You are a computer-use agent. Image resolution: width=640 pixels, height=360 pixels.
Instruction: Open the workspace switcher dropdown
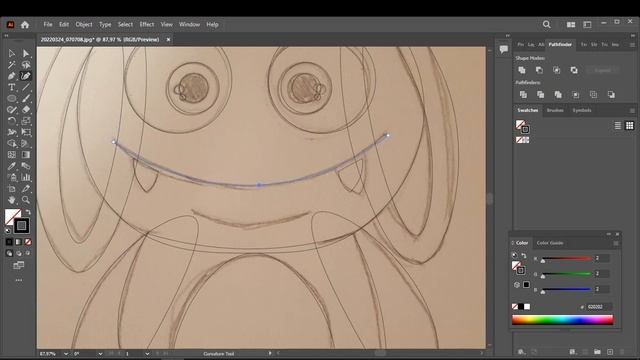[587, 24]
